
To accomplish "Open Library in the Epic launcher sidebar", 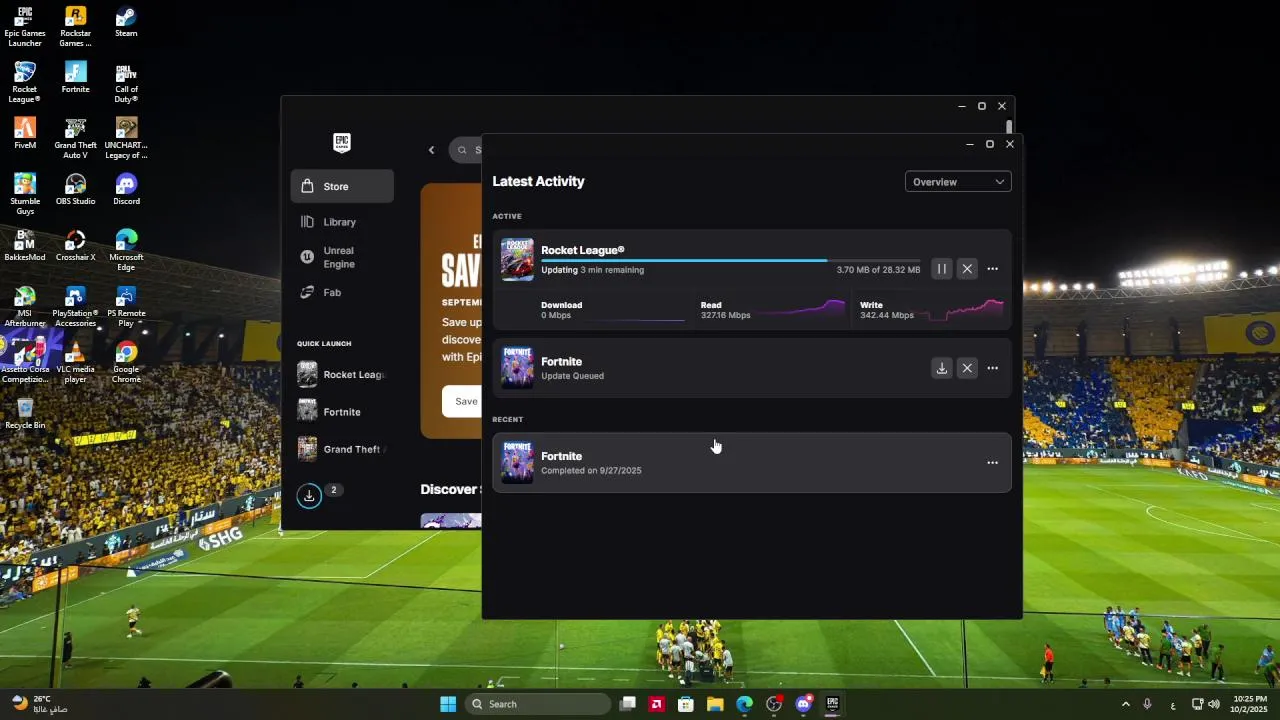I will click(342, 222).
